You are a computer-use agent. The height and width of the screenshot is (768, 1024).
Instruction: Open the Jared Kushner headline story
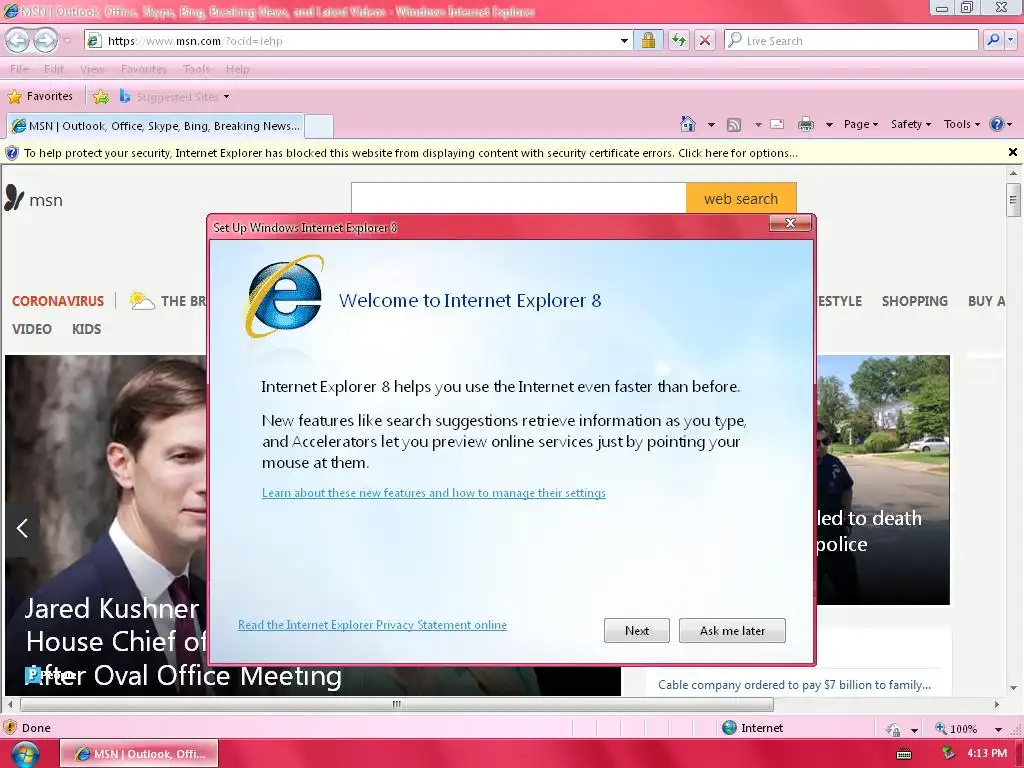[x=114, y=642]
